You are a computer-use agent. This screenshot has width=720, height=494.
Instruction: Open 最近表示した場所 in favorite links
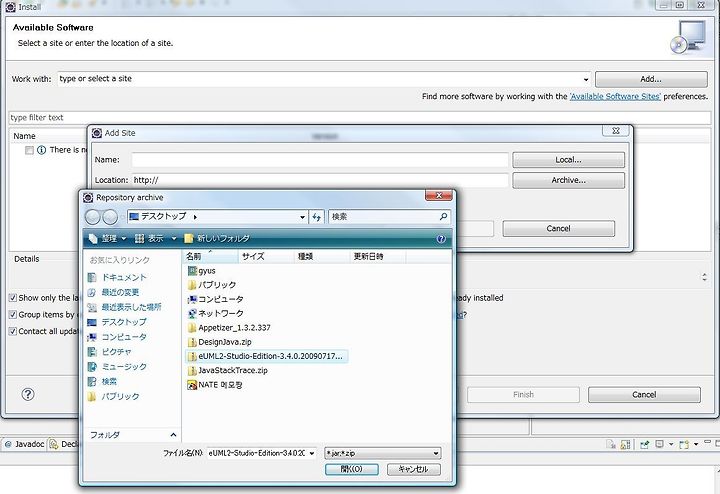click(x=124, y=307)
